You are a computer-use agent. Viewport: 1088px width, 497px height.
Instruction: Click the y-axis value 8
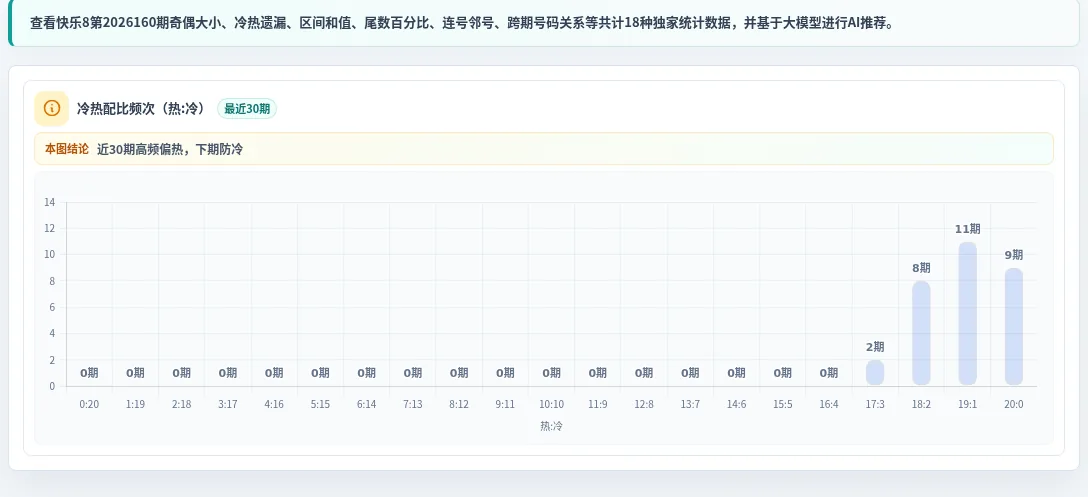click(x=52, y=281)
